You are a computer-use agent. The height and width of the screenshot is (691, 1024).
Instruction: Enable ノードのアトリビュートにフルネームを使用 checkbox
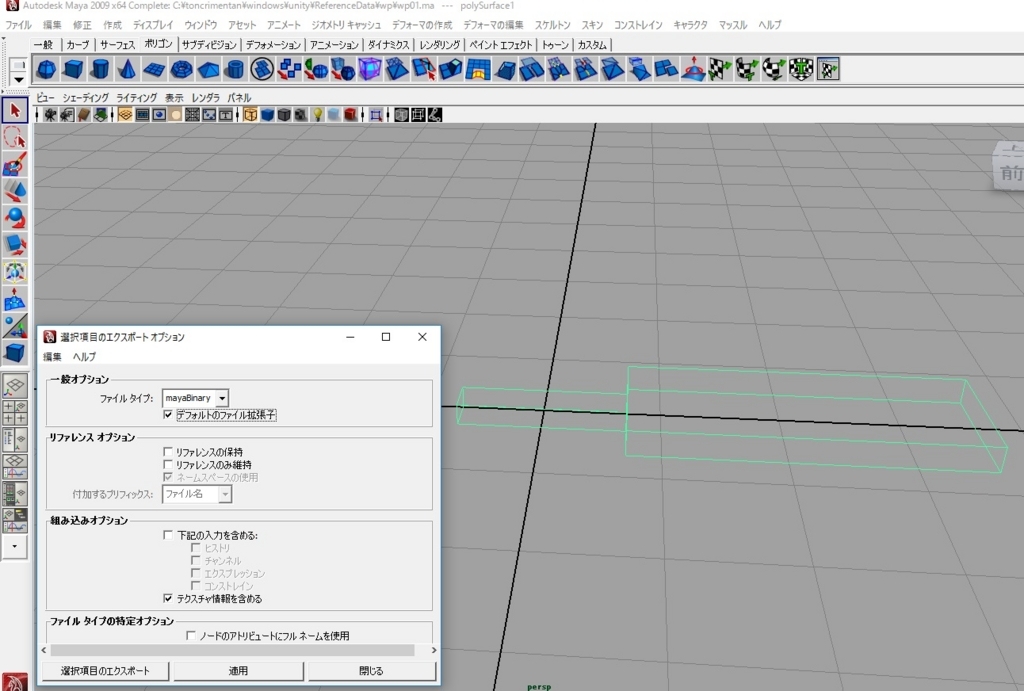point(191,635)
